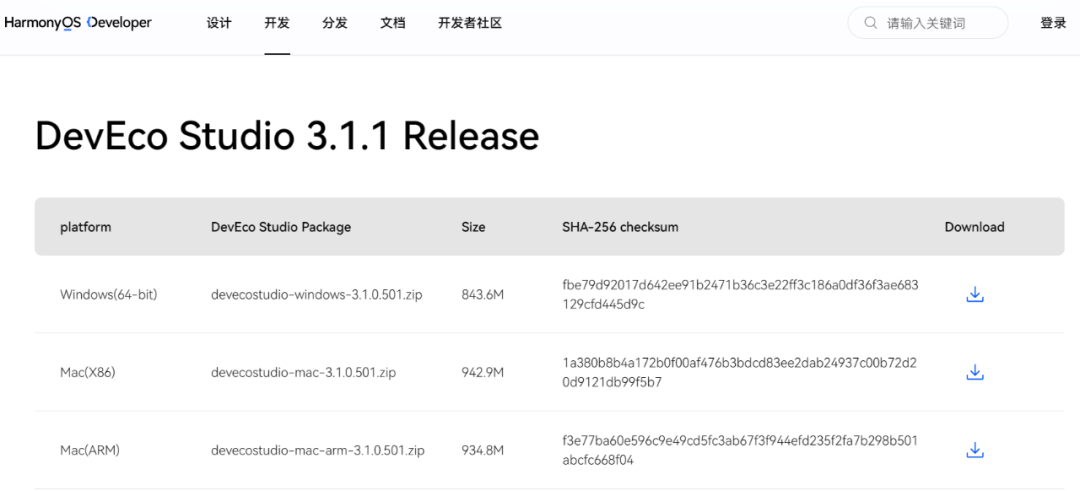Click devecostudio-mac-3.1.0.501.zip file name
The image size is (1080, 491).
point(303,373)
